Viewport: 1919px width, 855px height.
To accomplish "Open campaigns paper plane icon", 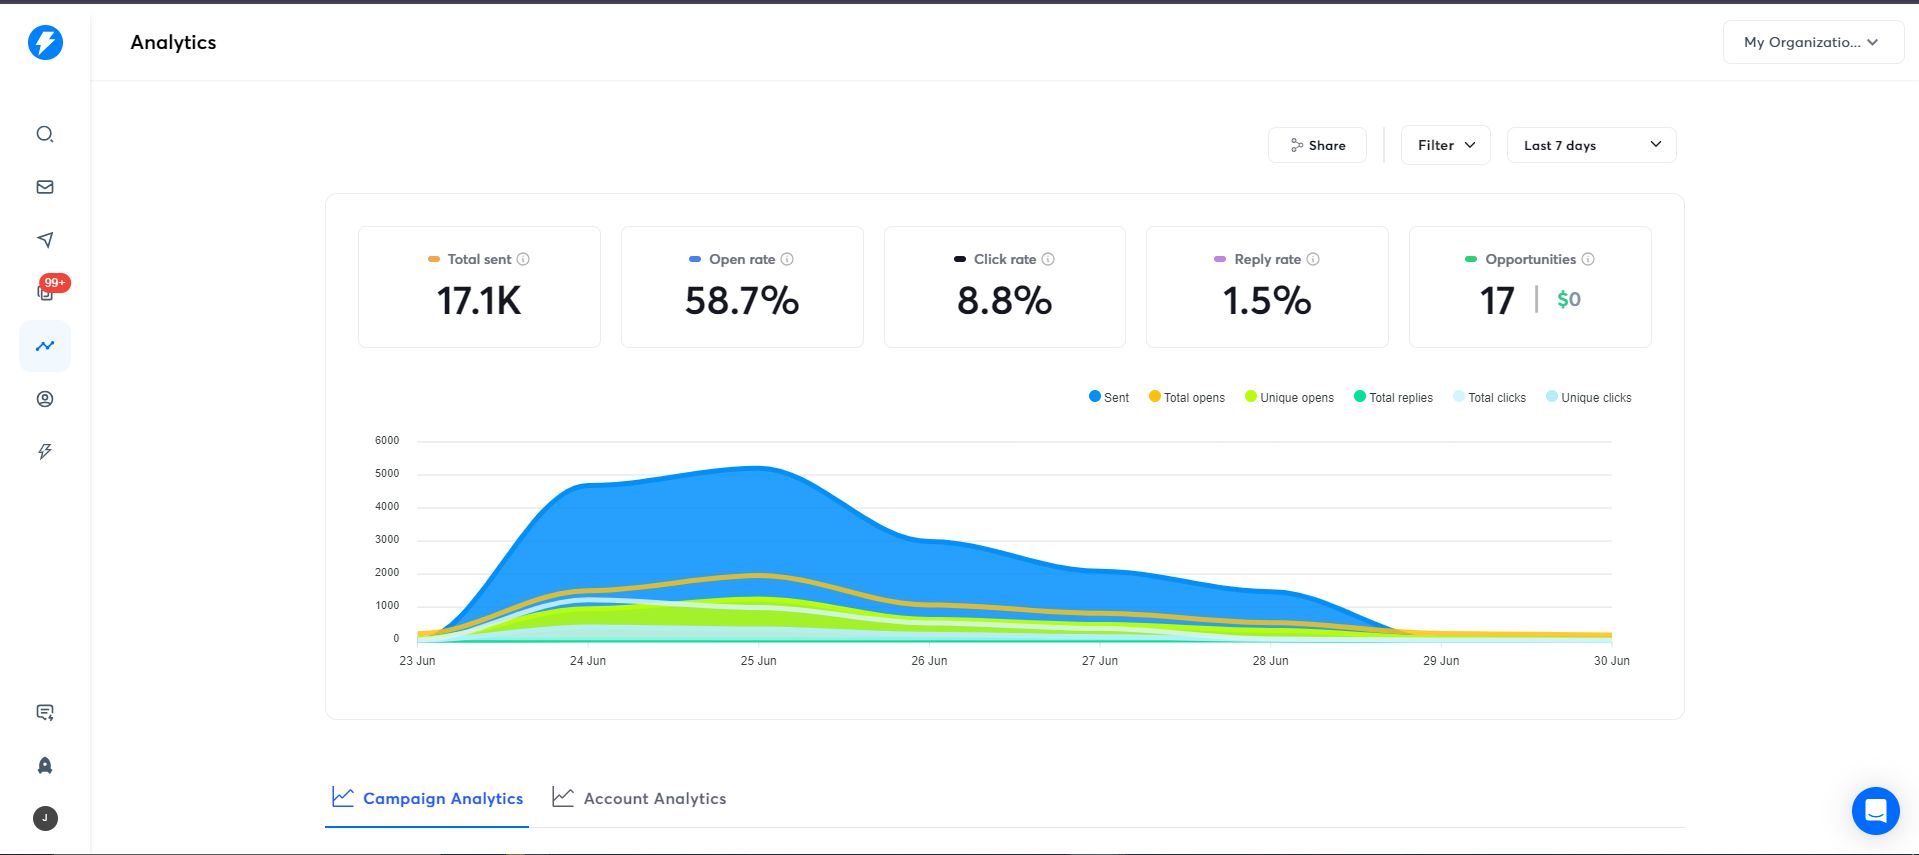I will tap(45, 240).
